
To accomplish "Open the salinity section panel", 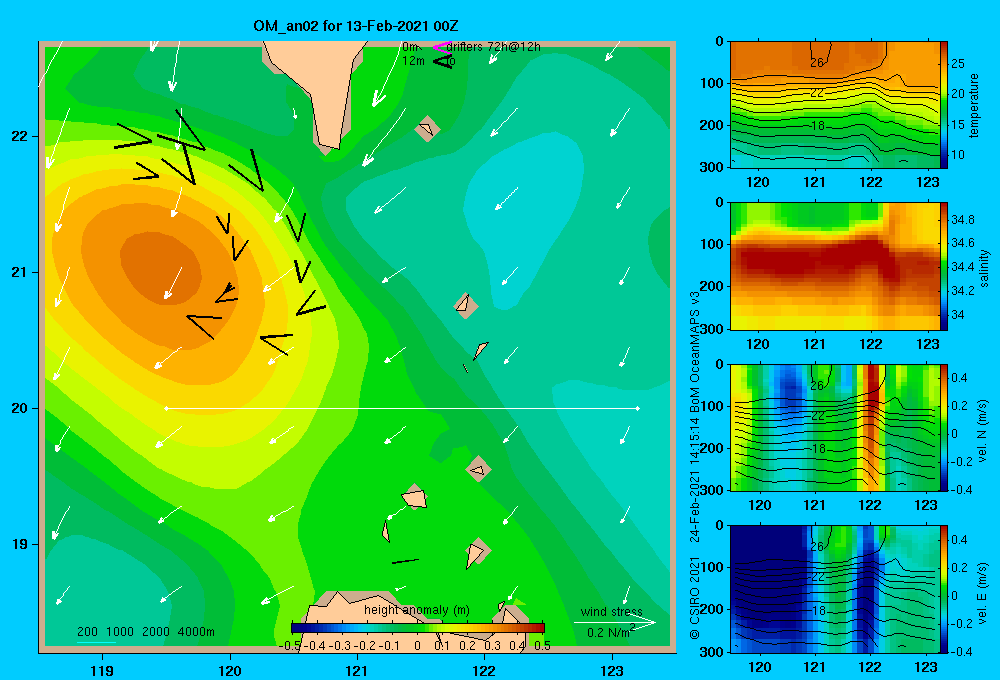I will (x=835, y=266).
